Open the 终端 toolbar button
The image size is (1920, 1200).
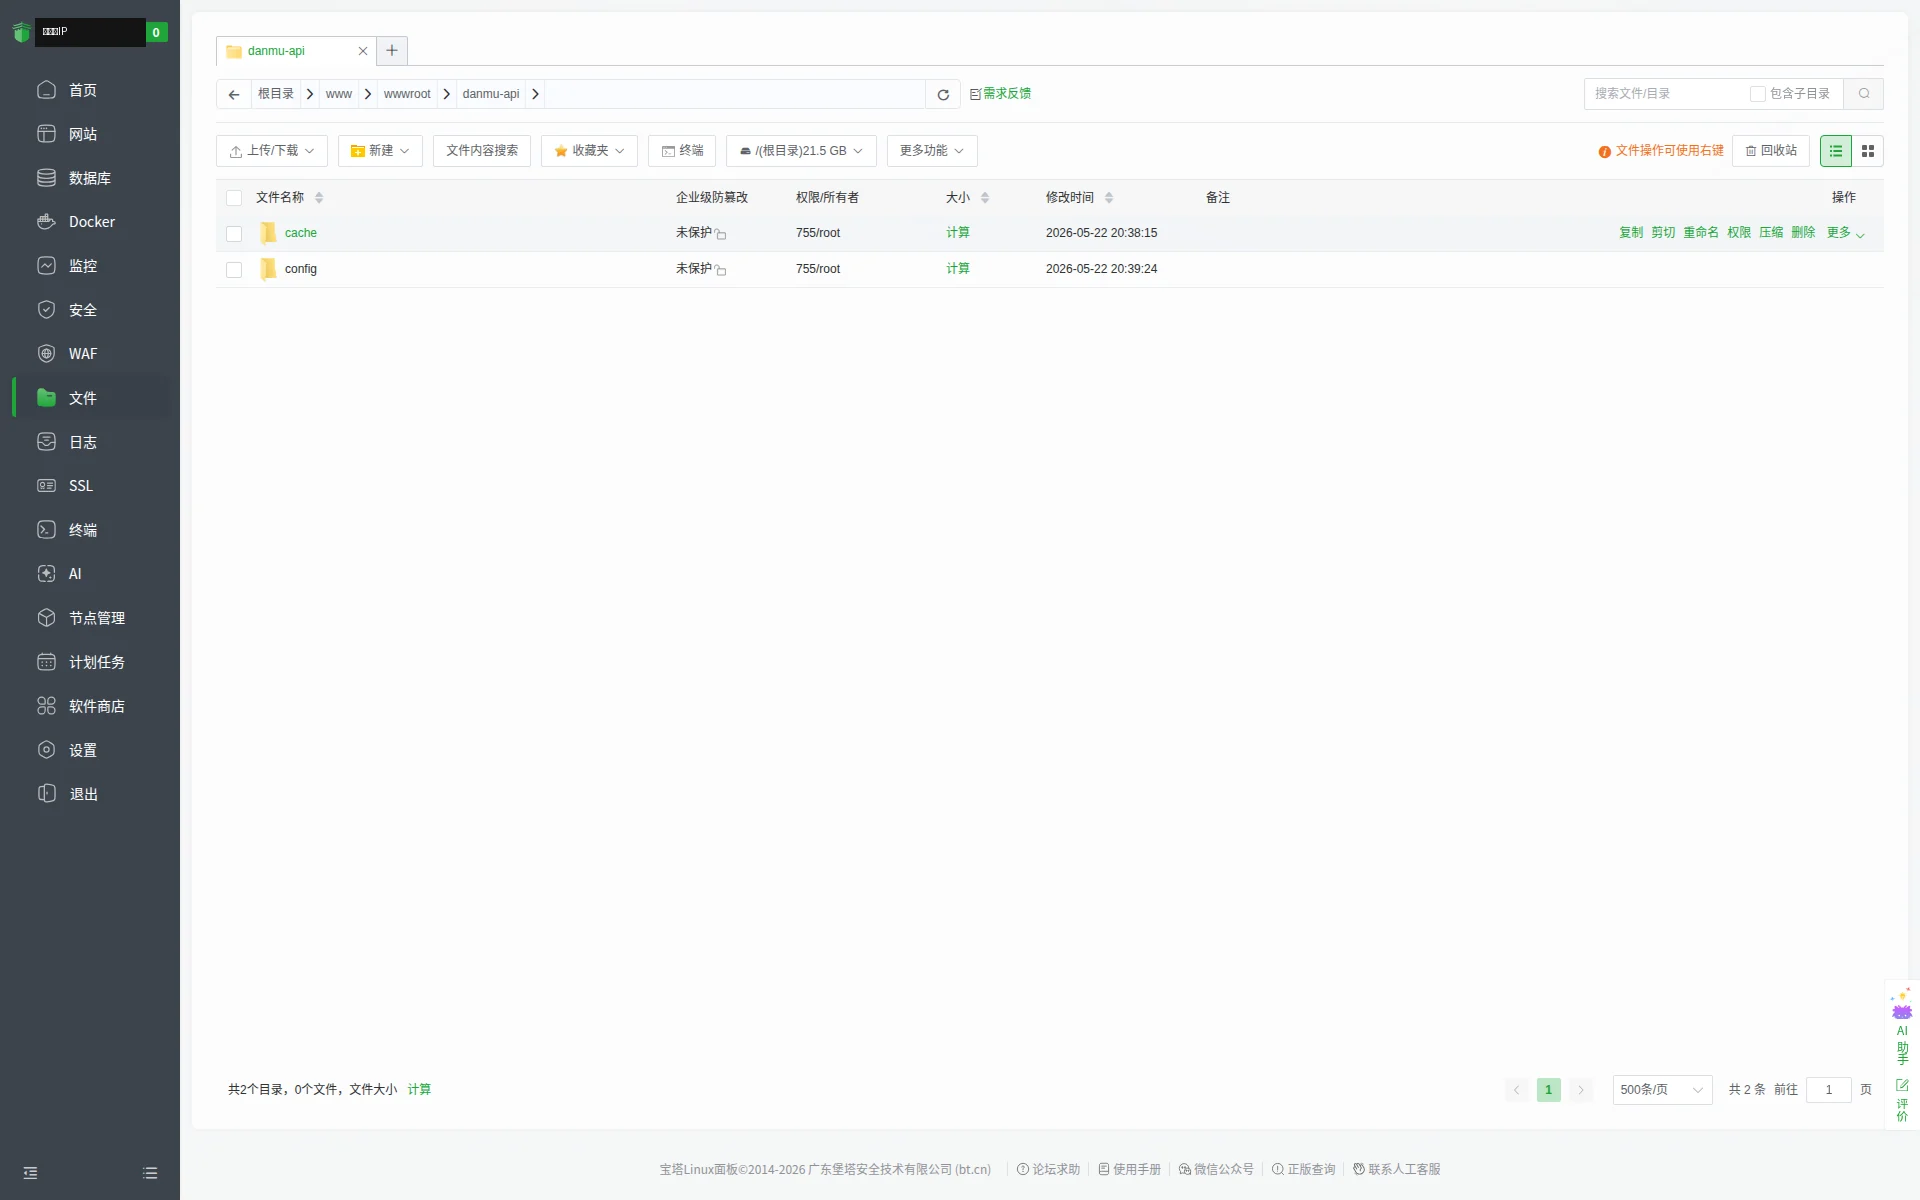click(682, 151)
